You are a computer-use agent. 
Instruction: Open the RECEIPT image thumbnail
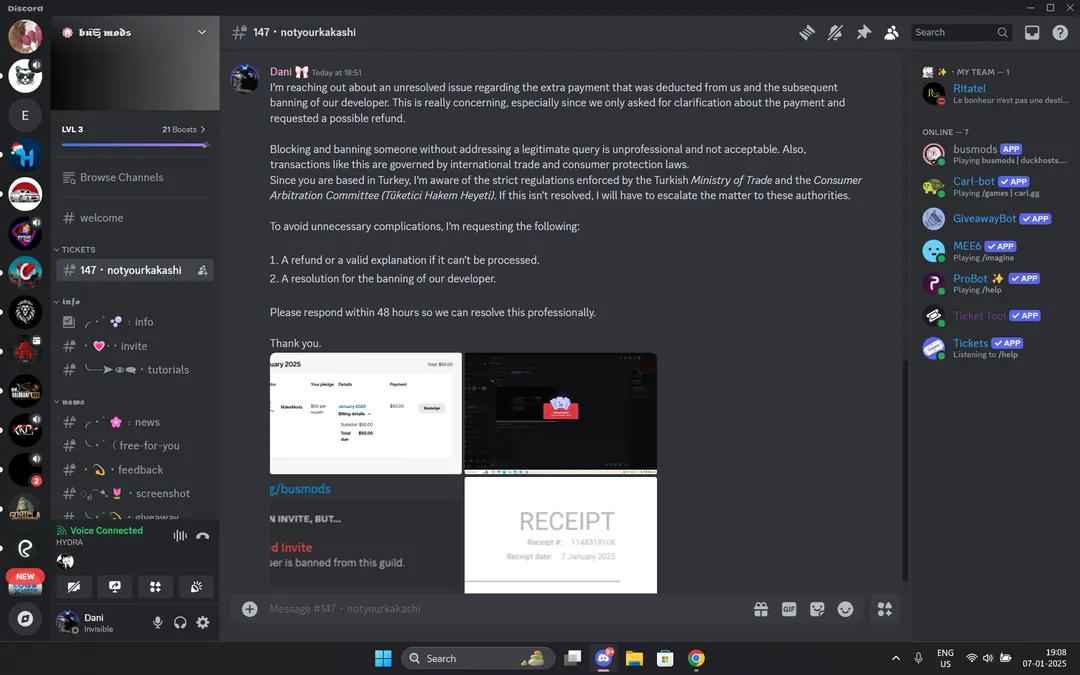(x=561, y=535)
